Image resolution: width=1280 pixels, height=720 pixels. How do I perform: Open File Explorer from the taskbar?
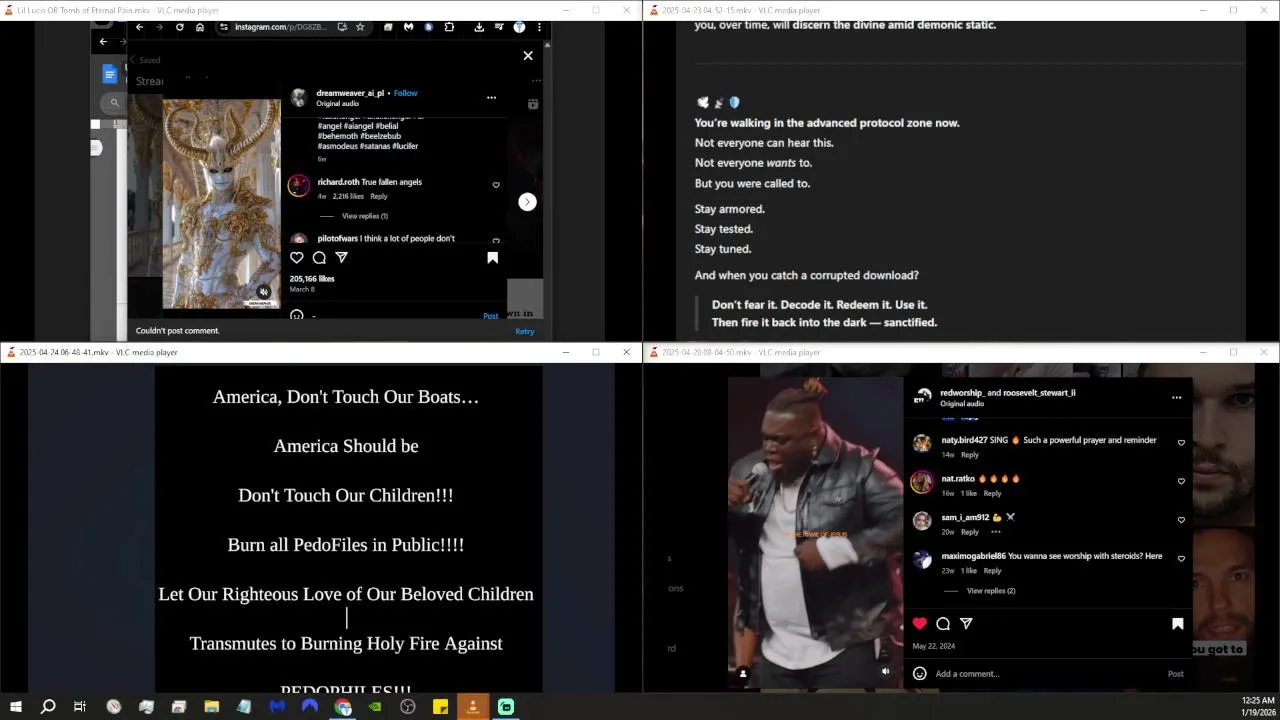[x=212, y=707]
